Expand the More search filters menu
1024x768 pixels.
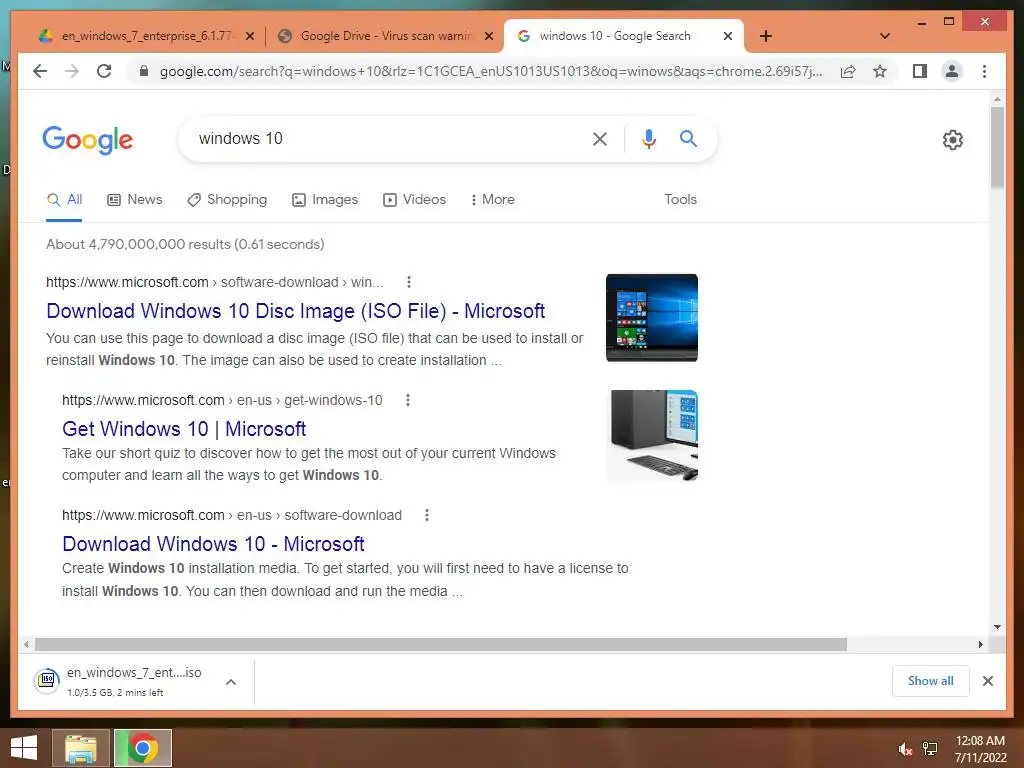(x=492, y=199)
